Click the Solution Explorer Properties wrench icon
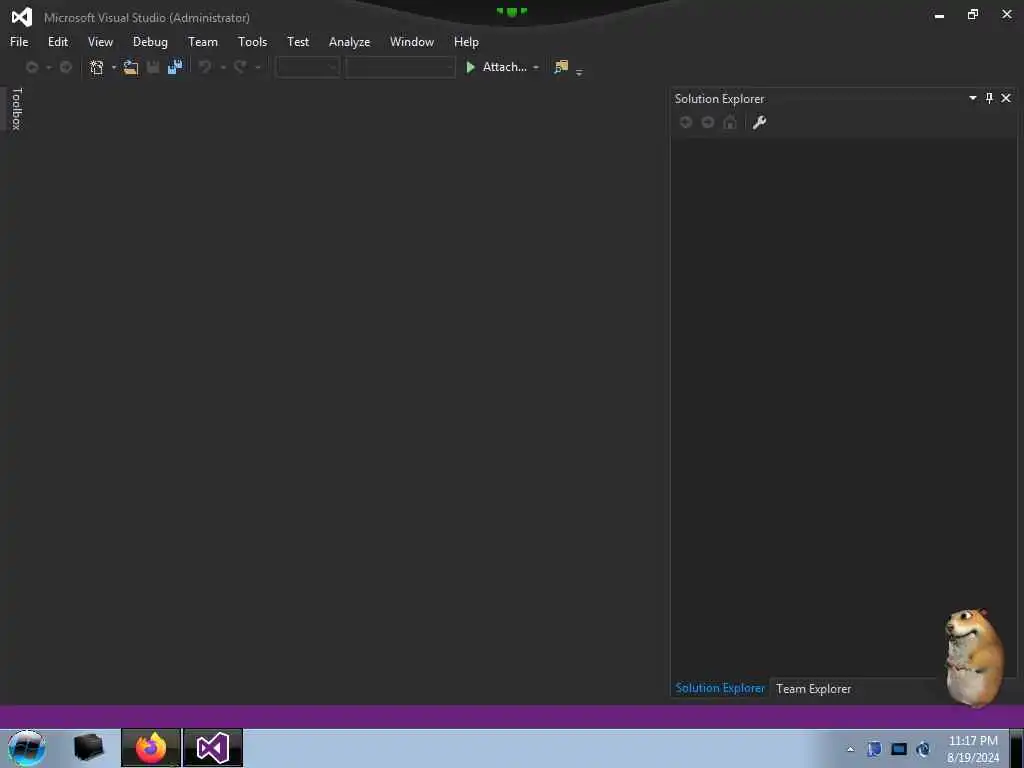Screen dimensions: 1024x768 759,122
